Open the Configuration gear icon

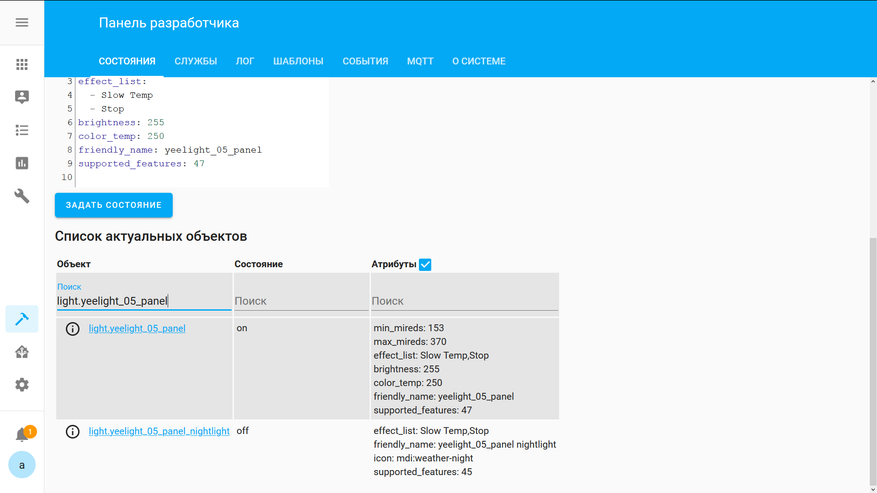click(x=22, y=385)
